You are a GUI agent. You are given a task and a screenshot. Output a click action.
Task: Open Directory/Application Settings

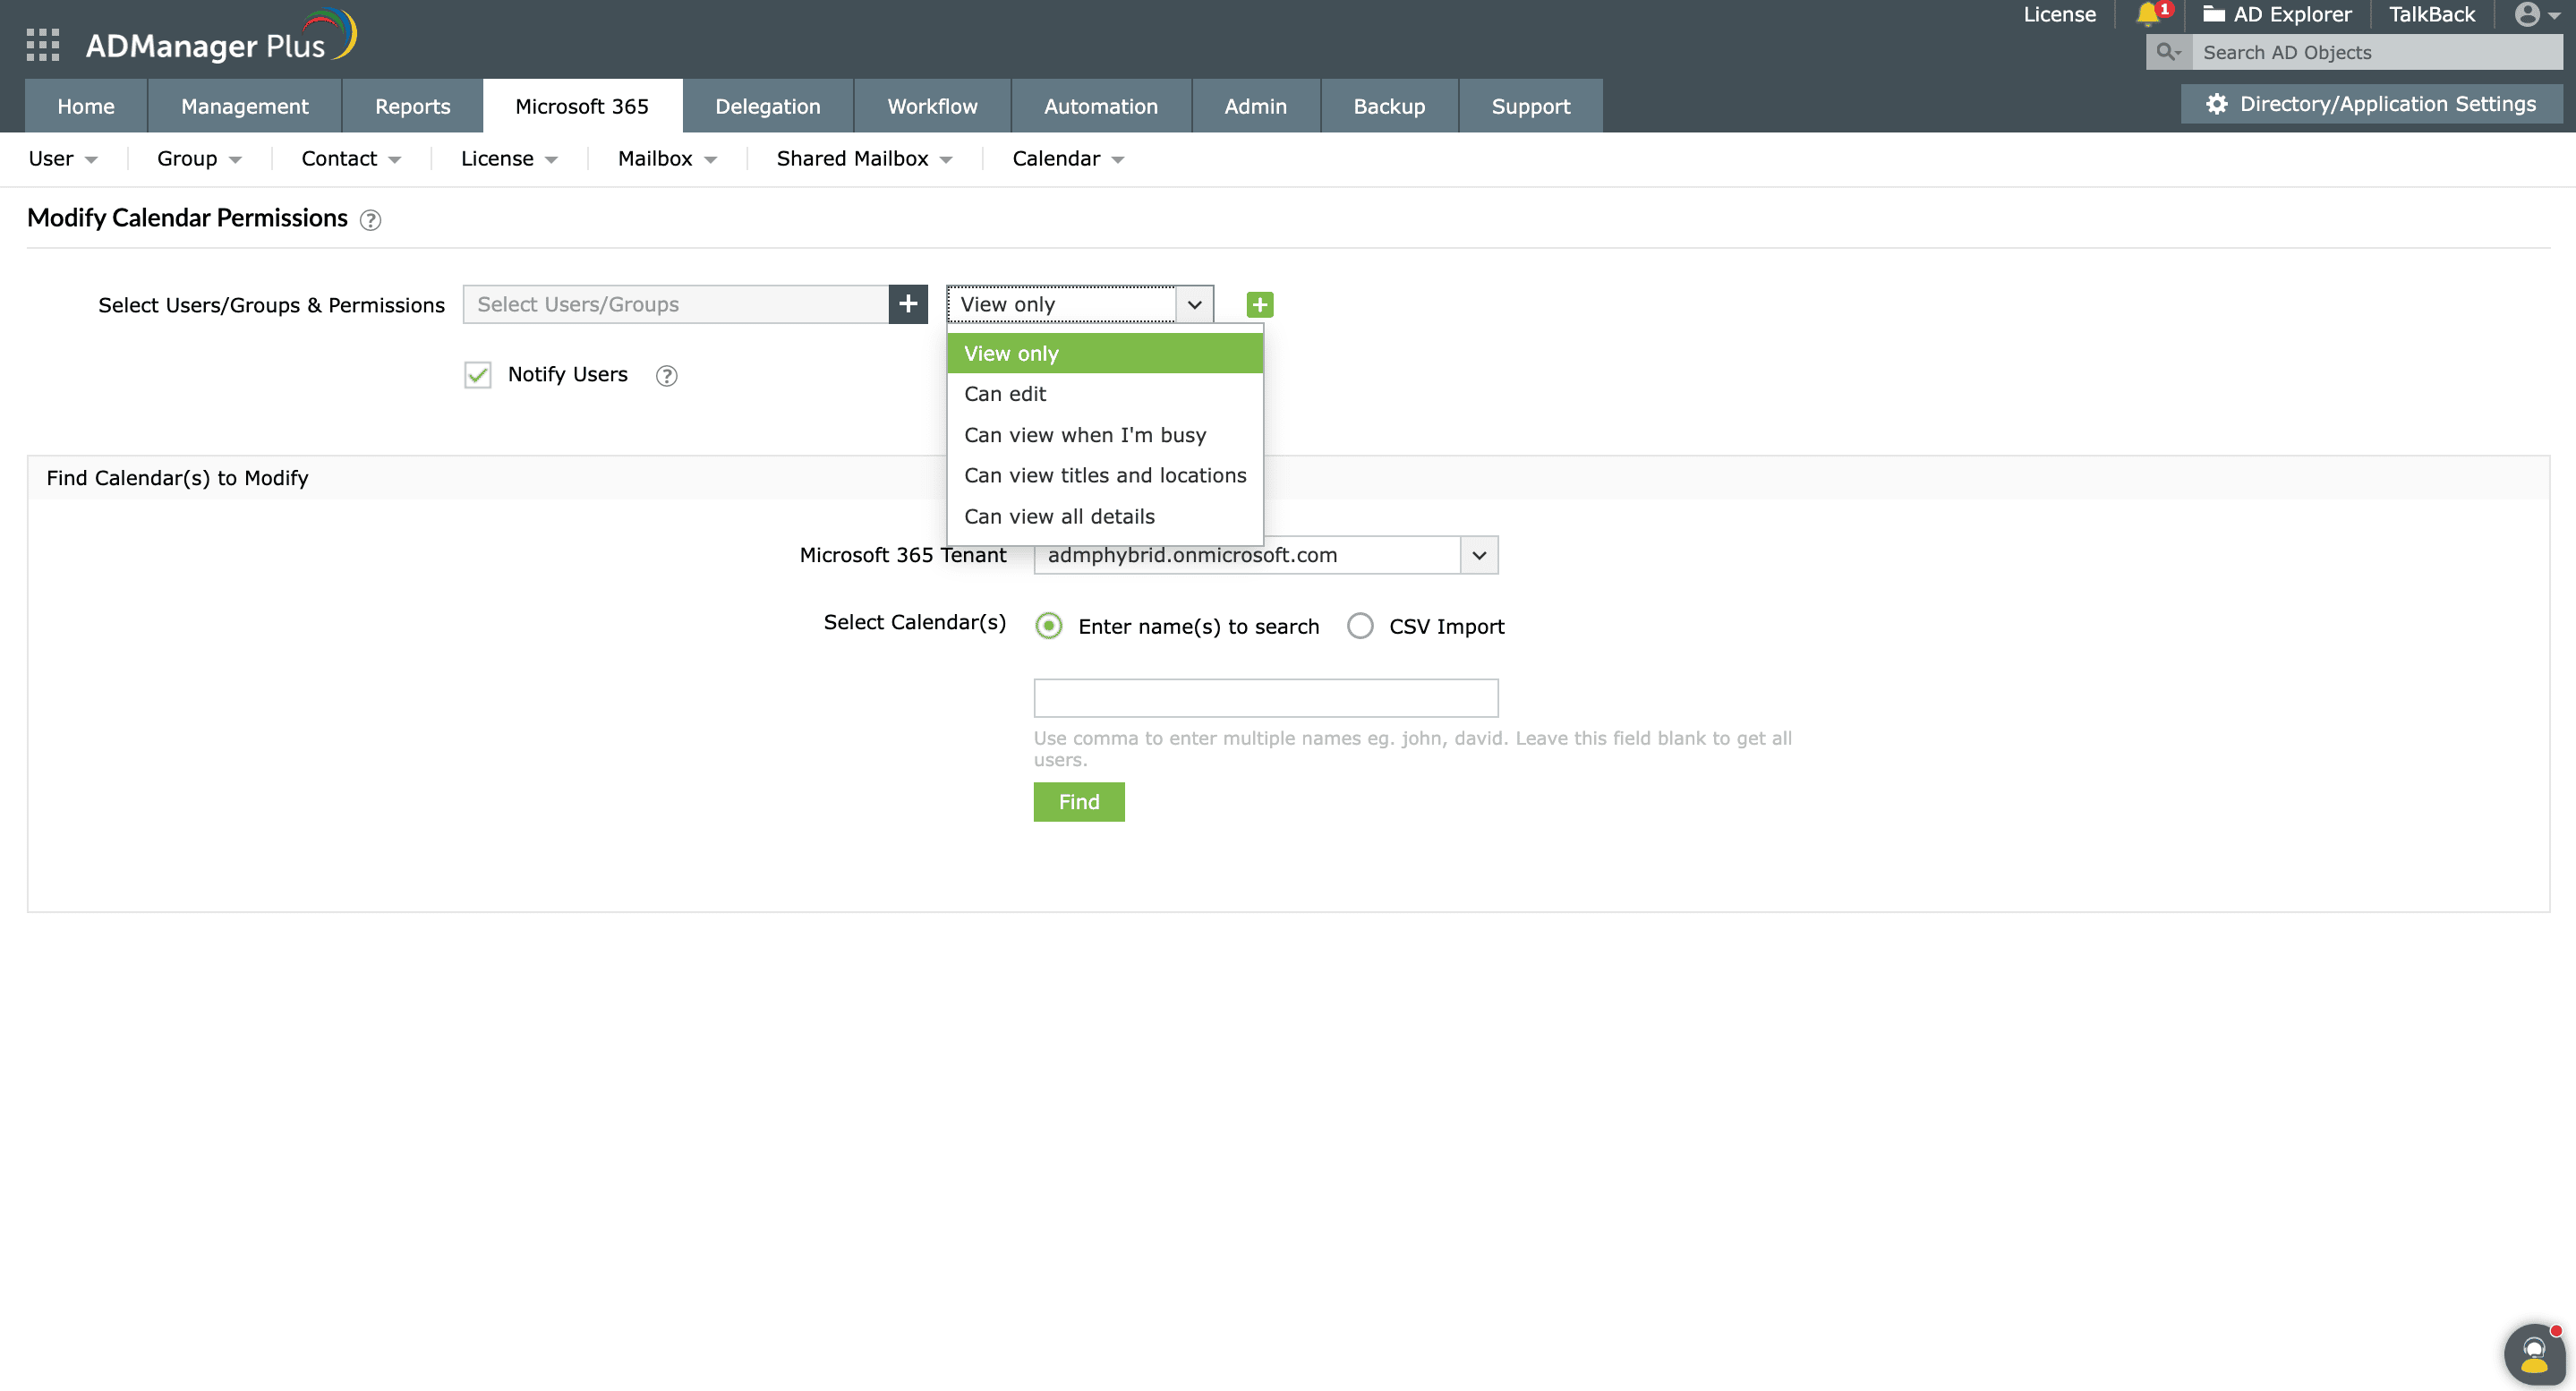[2371, 104]
